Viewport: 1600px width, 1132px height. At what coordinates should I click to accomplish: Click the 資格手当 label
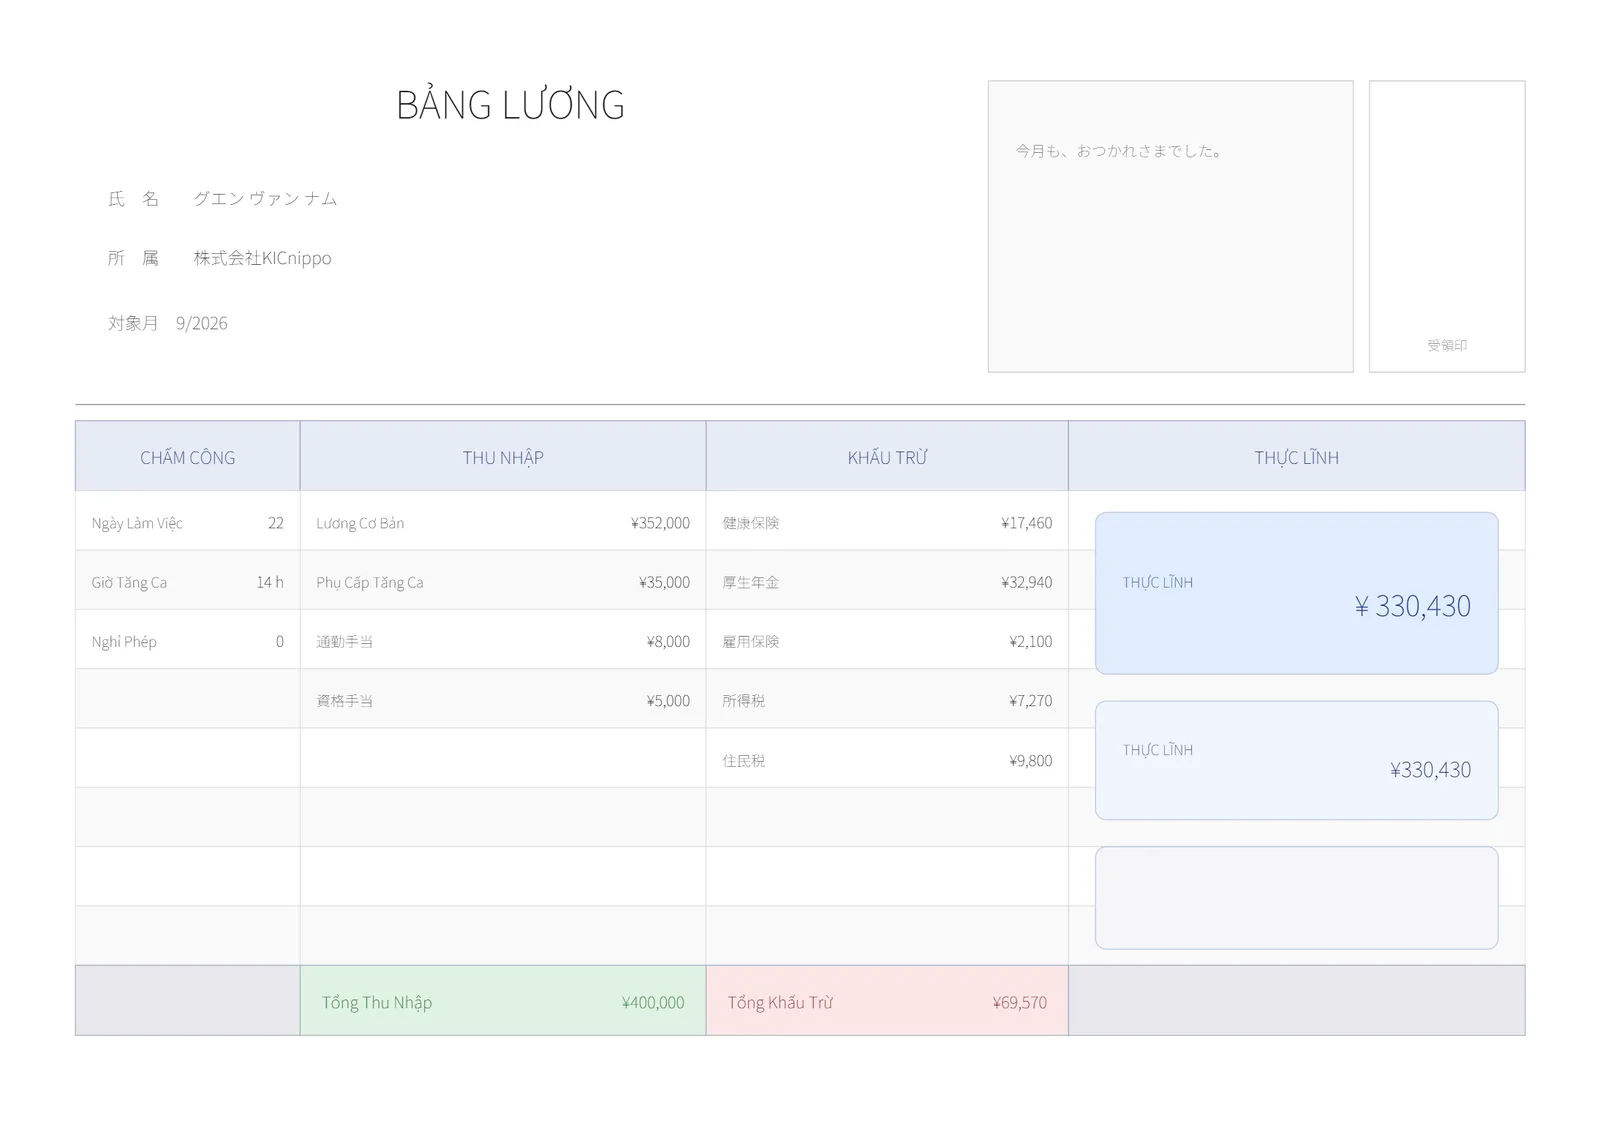pyautogui.click(x=345, y=701)
